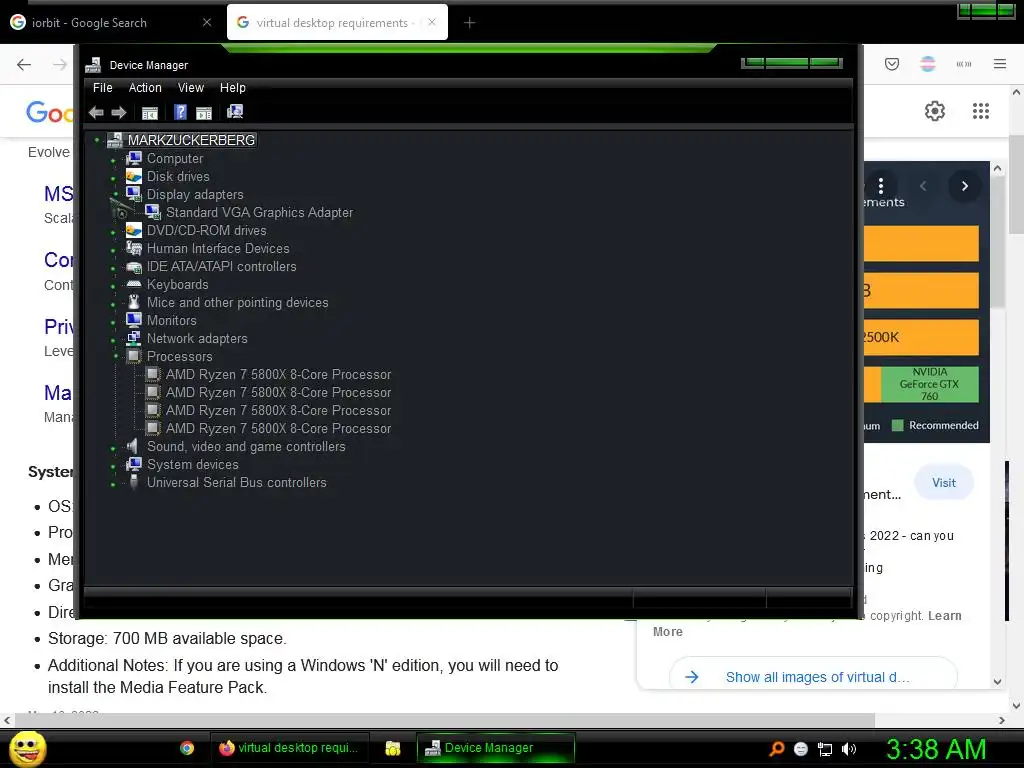Click the Scan for hardware changes icon

click(235, 112)
